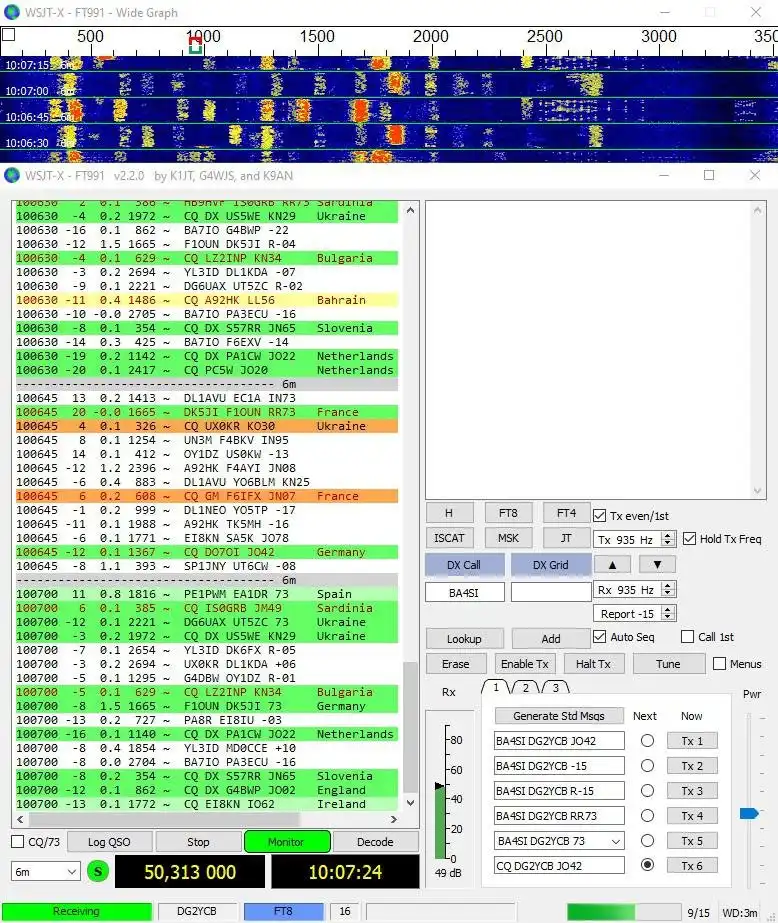The width and height of the screenshot is (778, 923).
Task: Select Next radio for Tx 5 message
Action: coord(647,841)
